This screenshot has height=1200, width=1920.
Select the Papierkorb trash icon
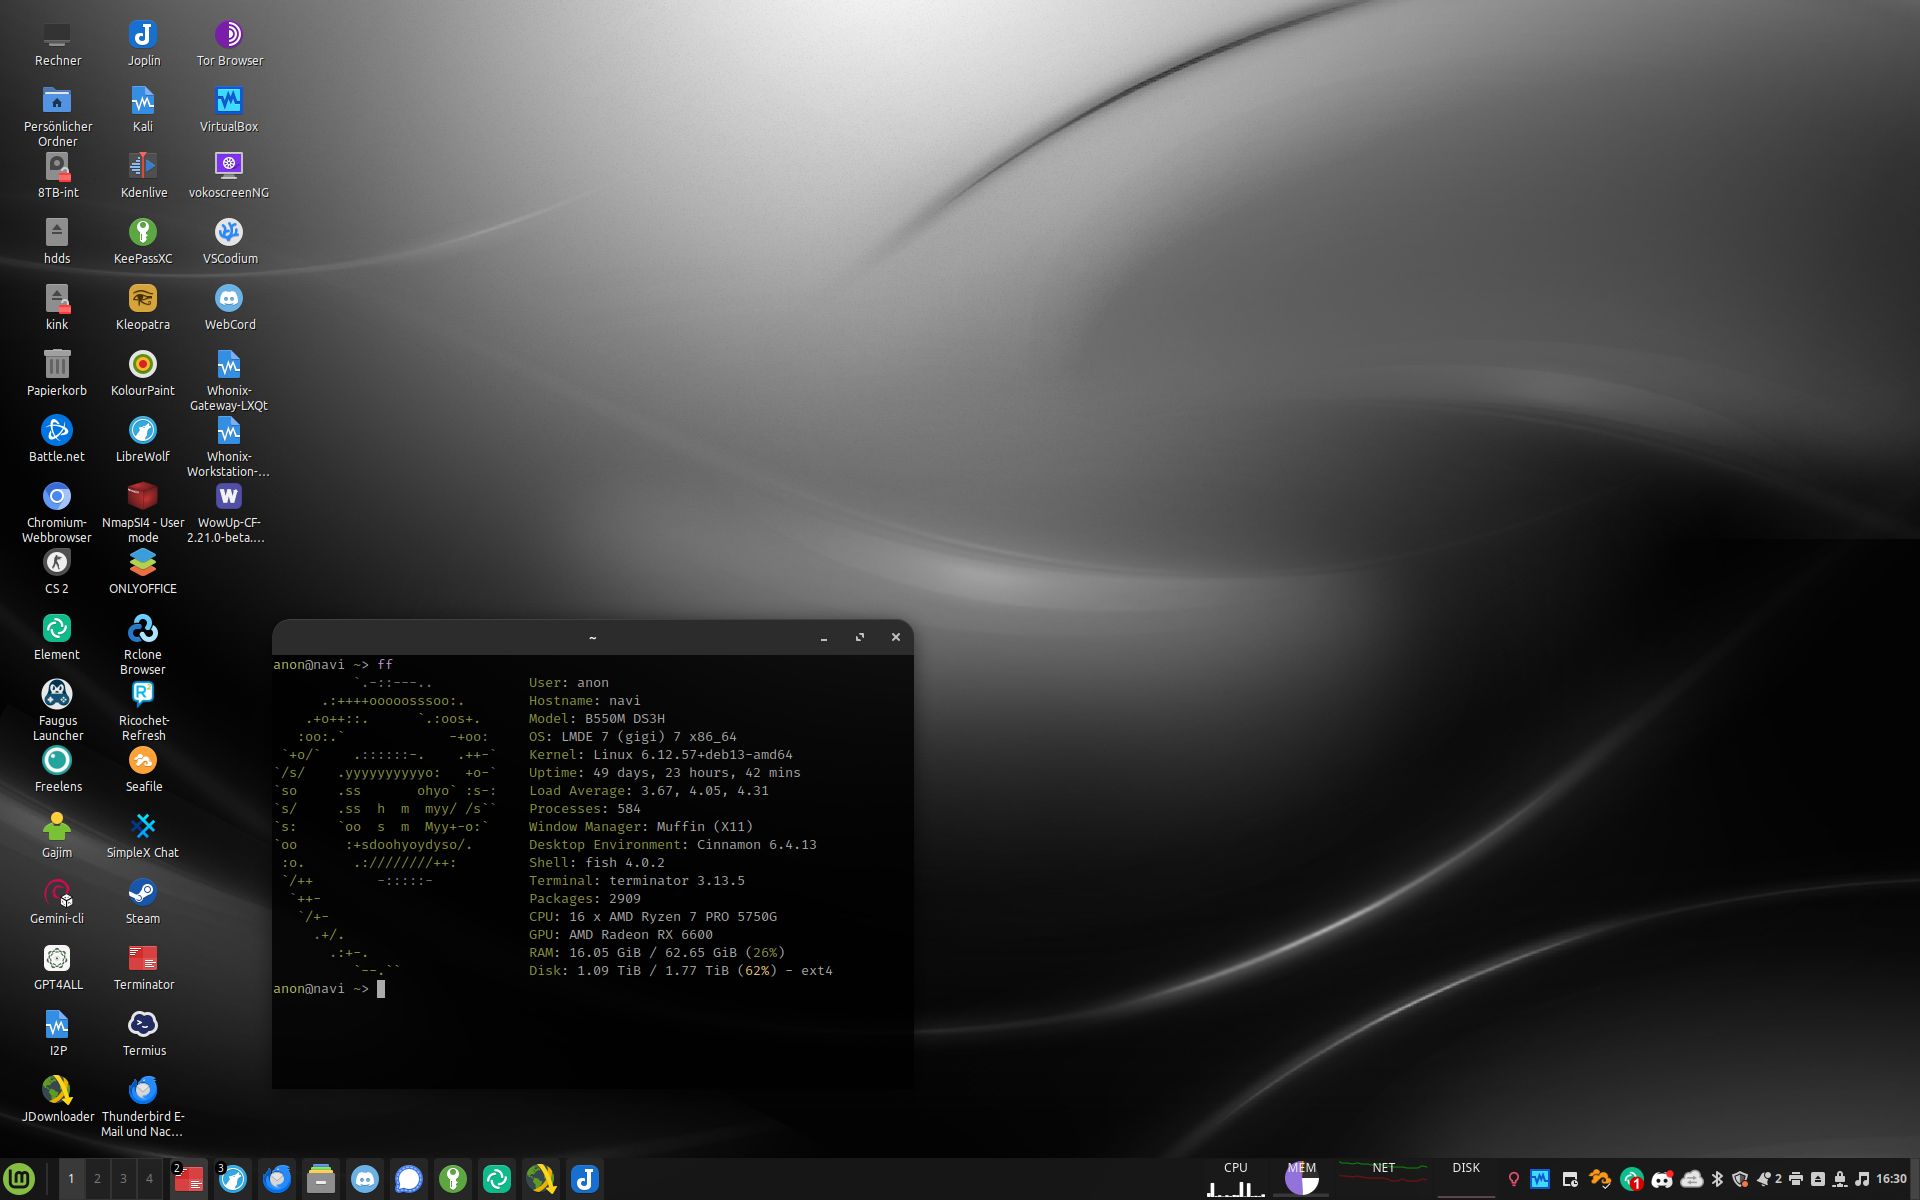point(57,365)
